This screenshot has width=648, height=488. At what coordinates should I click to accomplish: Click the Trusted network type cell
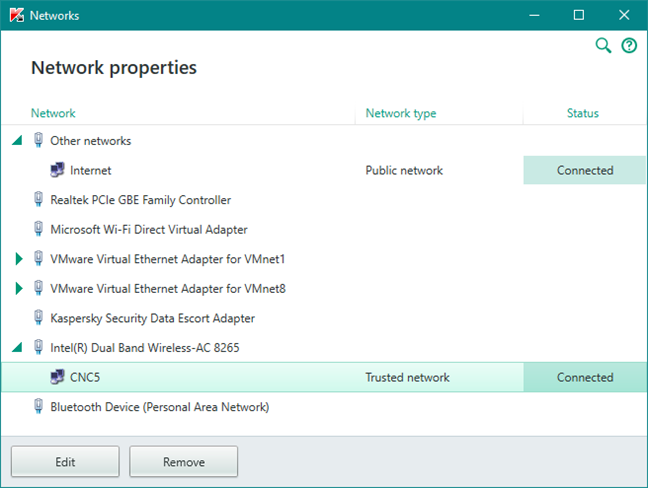[407, 377]
